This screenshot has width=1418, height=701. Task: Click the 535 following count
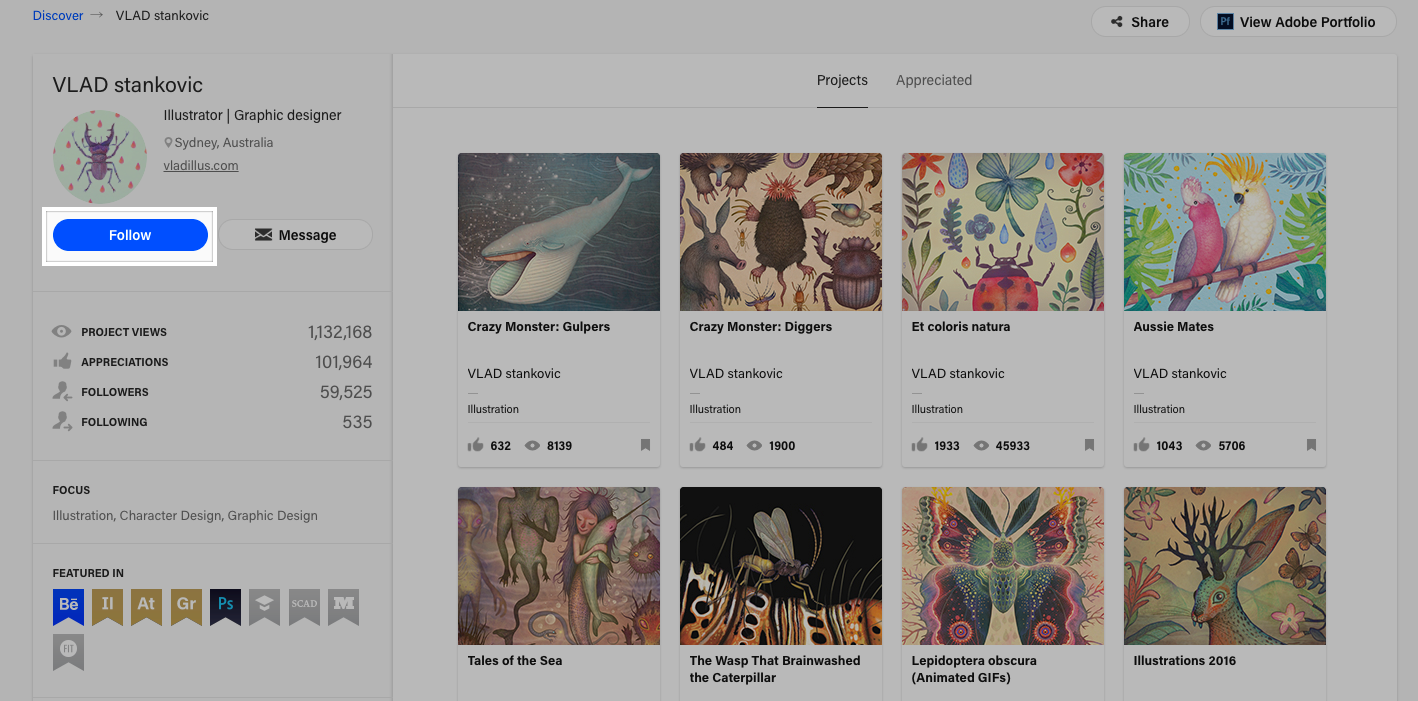coord(357,422)
